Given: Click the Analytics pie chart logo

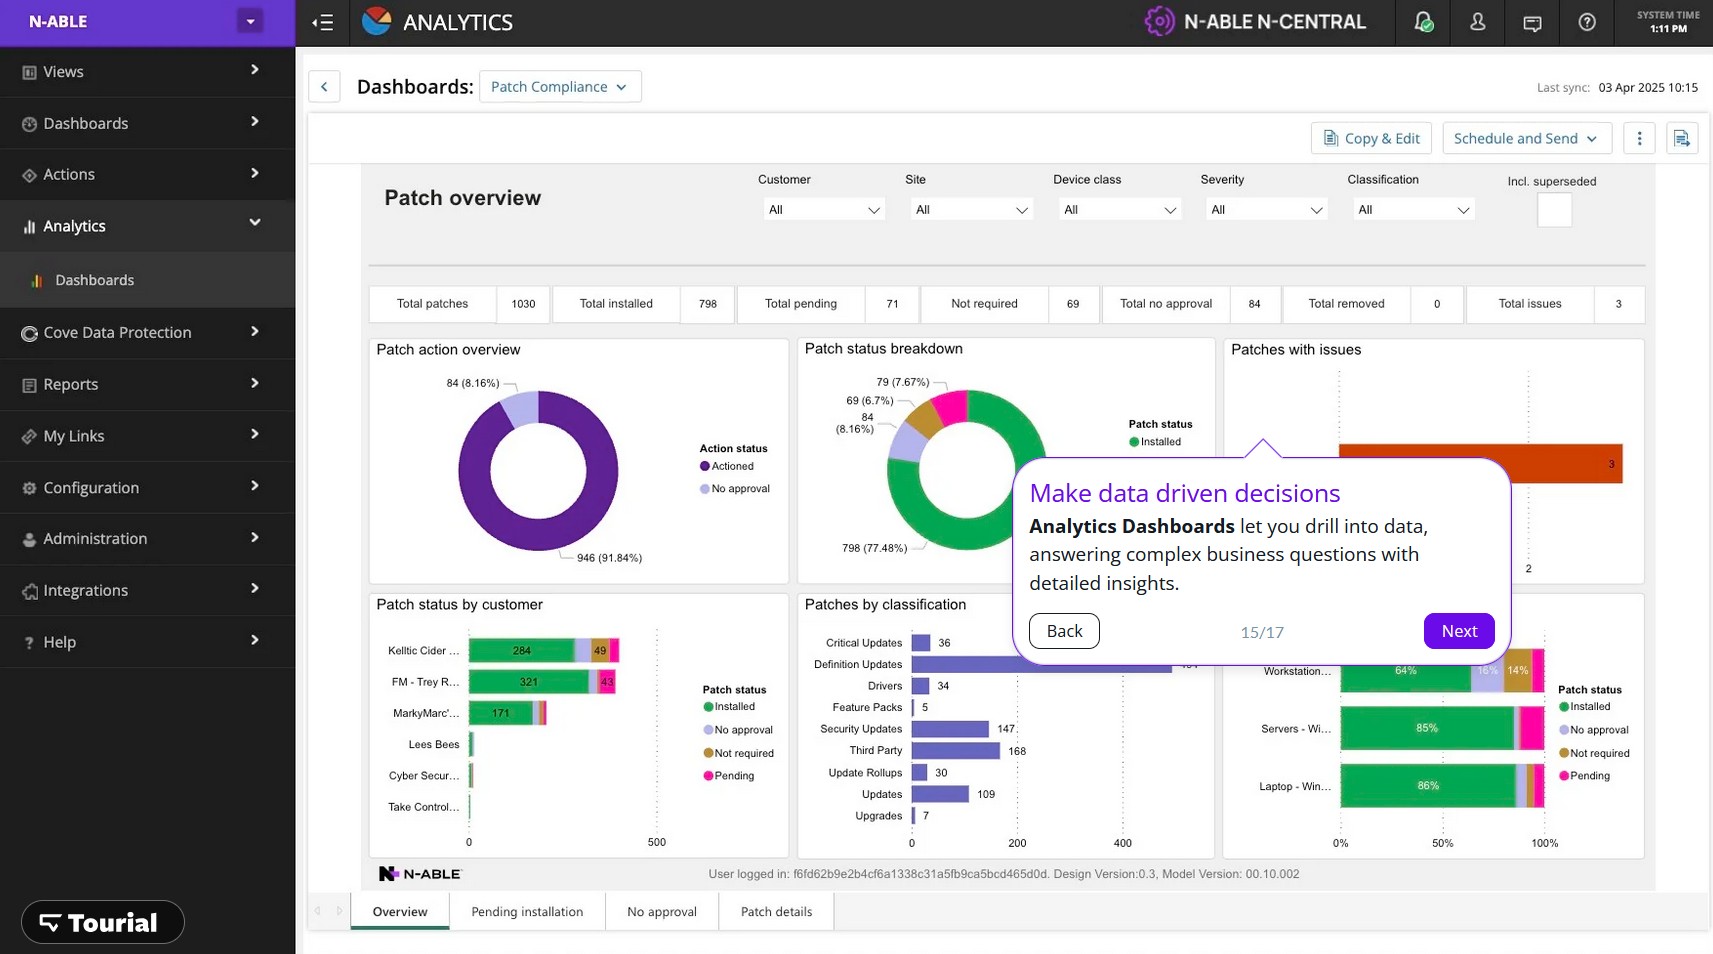Looking at the screenshot, I should coord(377,21).
